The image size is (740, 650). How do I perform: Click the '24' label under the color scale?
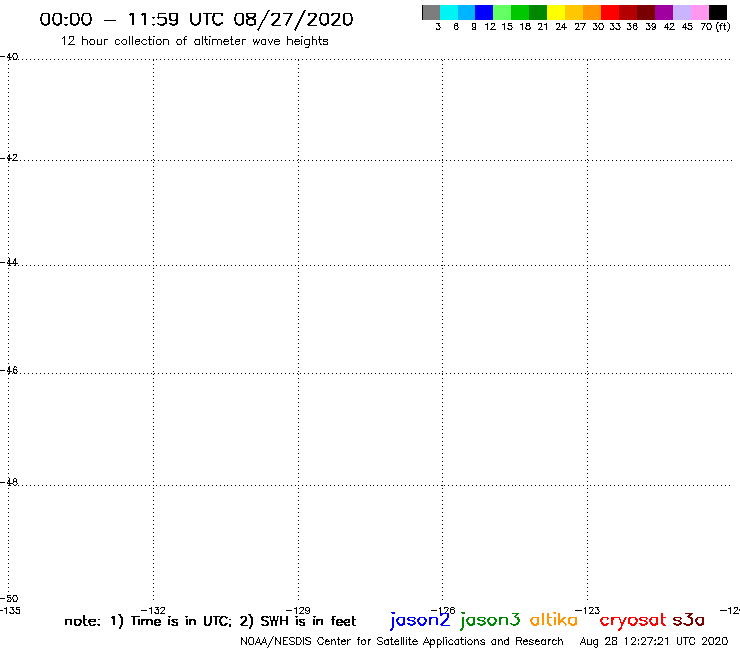[561, 27]
